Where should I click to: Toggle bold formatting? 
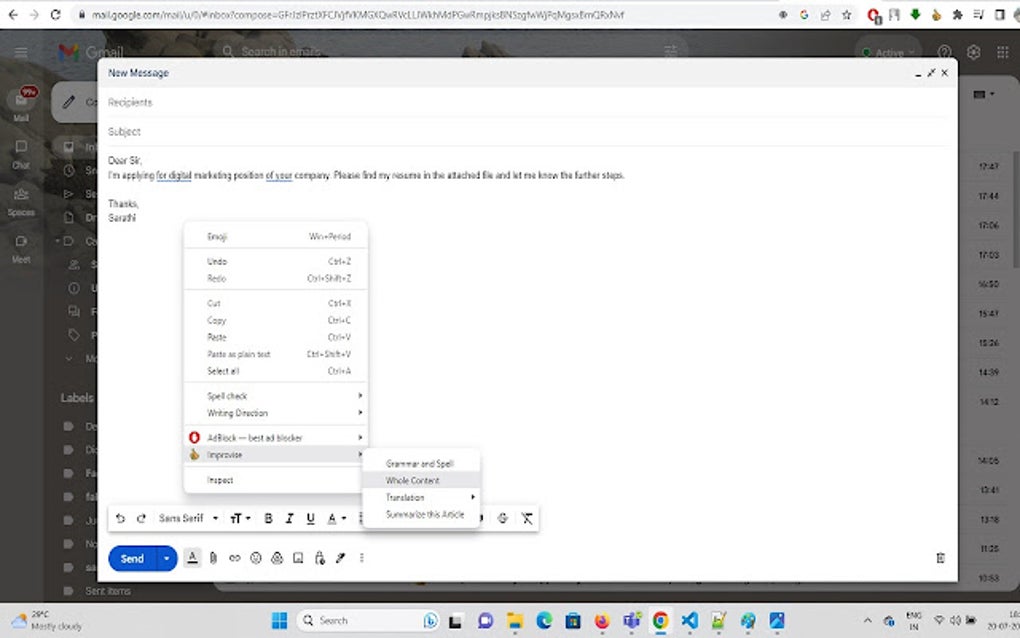pos(268,518)
